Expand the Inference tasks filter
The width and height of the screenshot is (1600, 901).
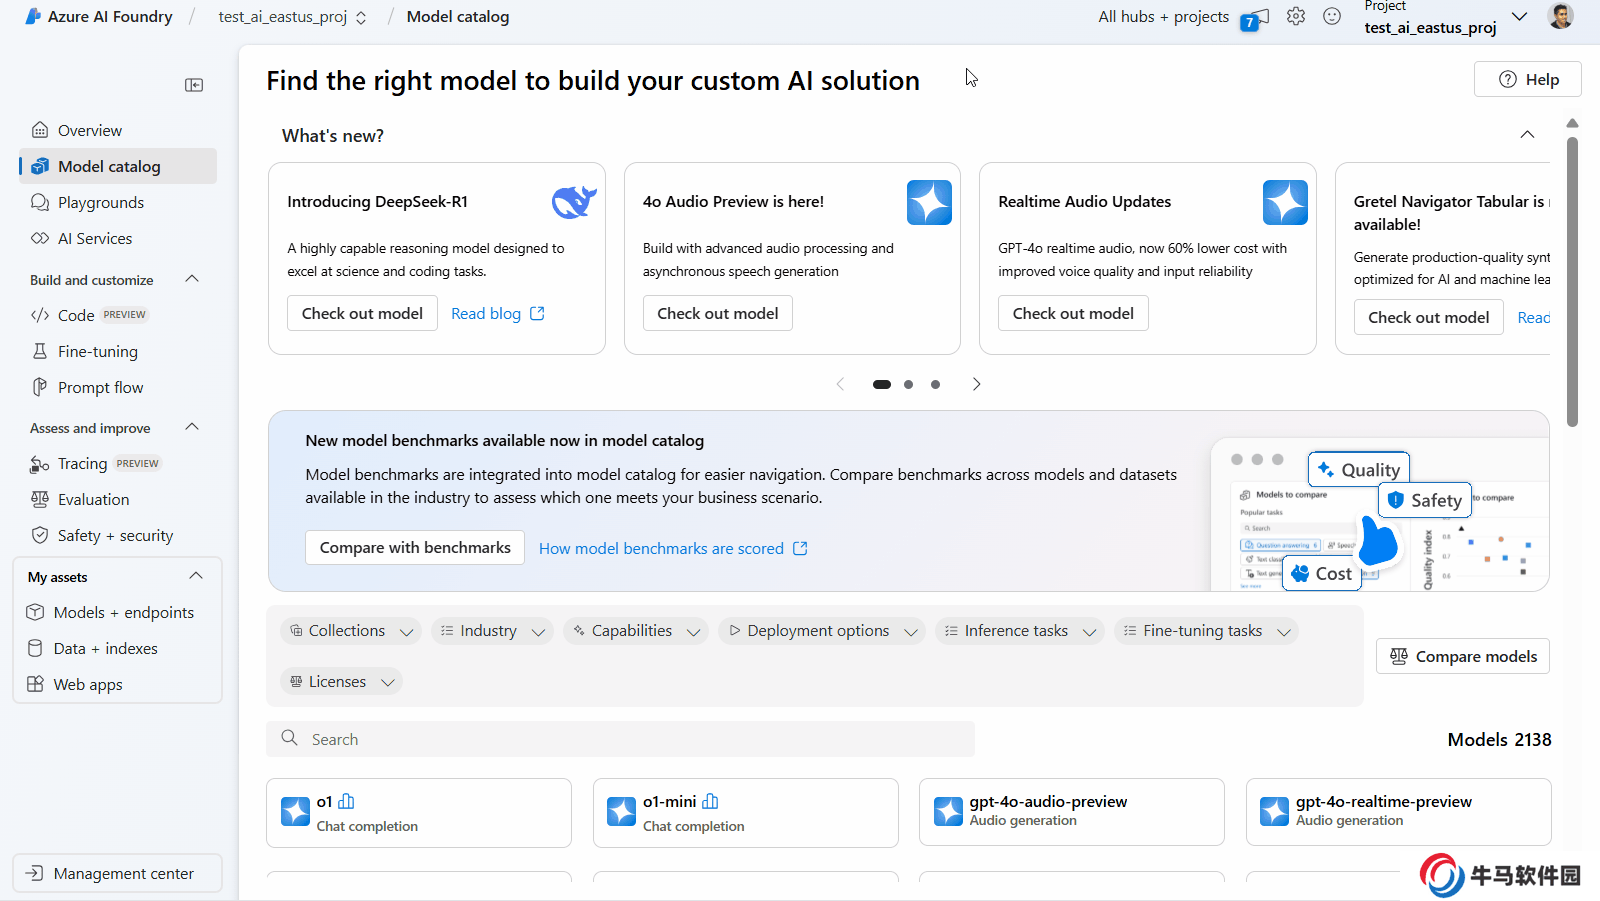click(1018, 631)
